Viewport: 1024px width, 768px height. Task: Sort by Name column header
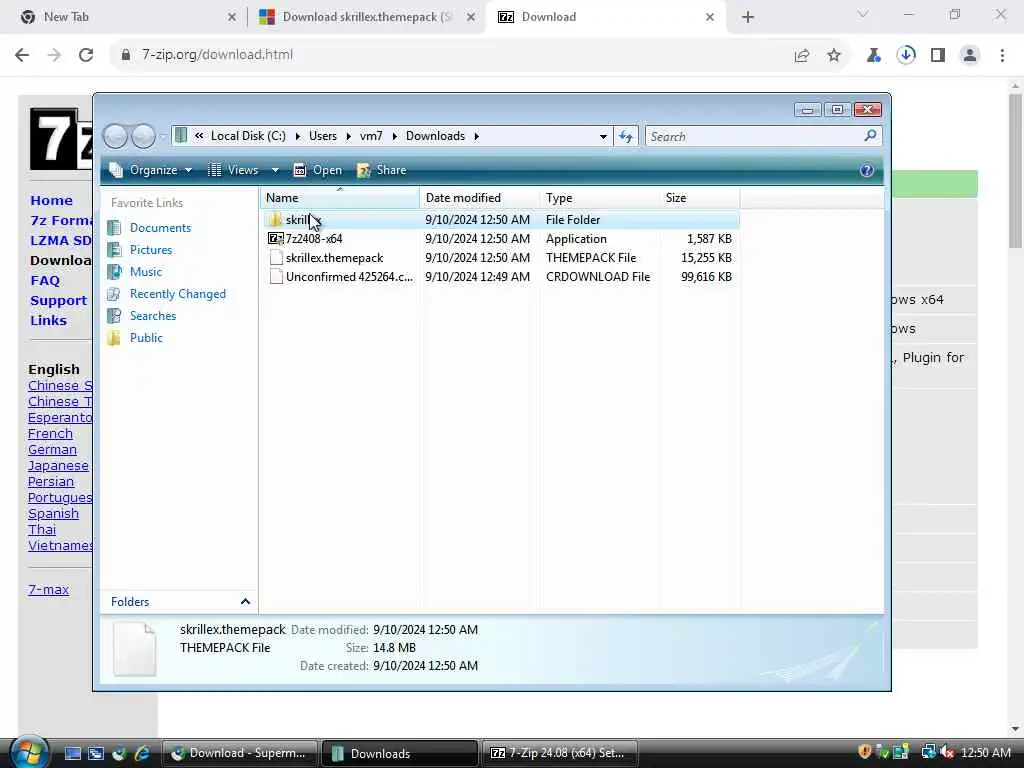(340, 198)
